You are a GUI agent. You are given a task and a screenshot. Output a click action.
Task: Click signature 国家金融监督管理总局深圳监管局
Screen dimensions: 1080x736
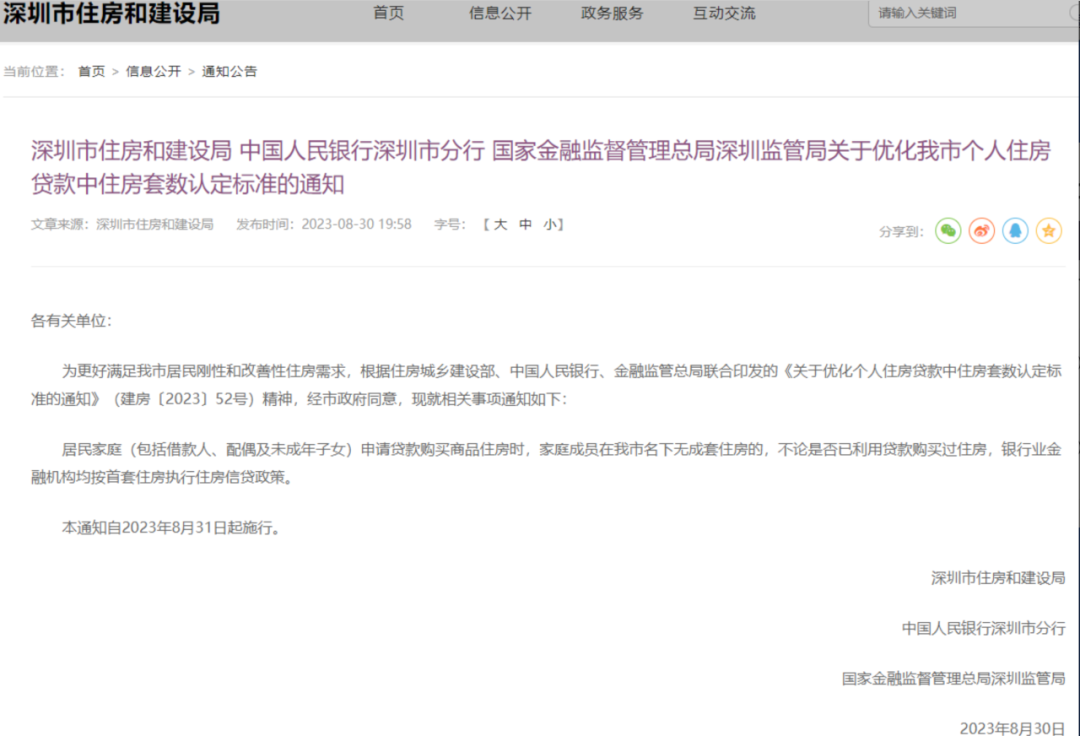[953, 678]
